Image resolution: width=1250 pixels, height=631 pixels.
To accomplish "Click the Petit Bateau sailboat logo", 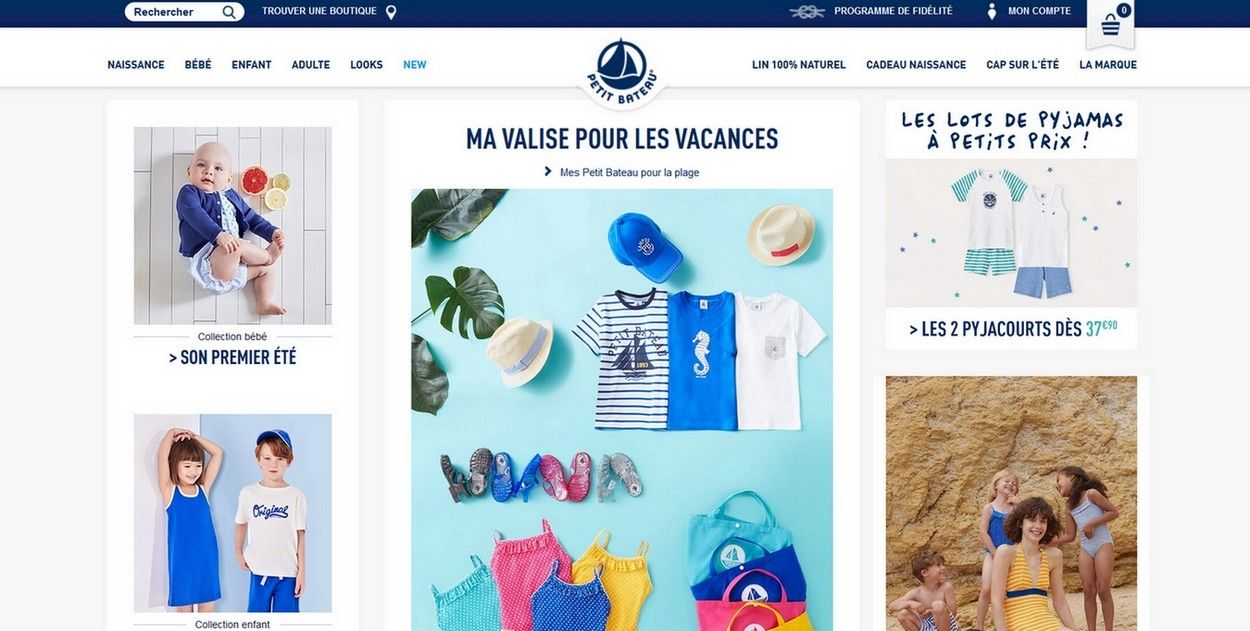I will coord(622,70).
